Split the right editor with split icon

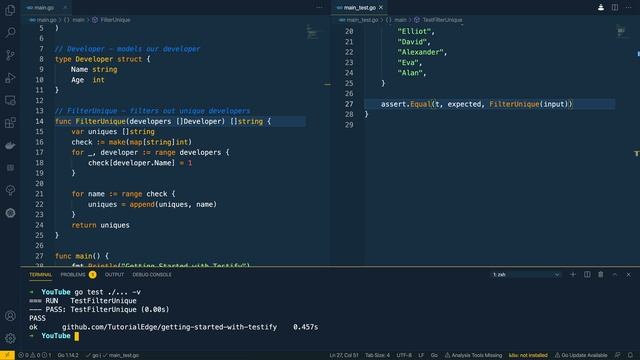(x=615, y=7)
